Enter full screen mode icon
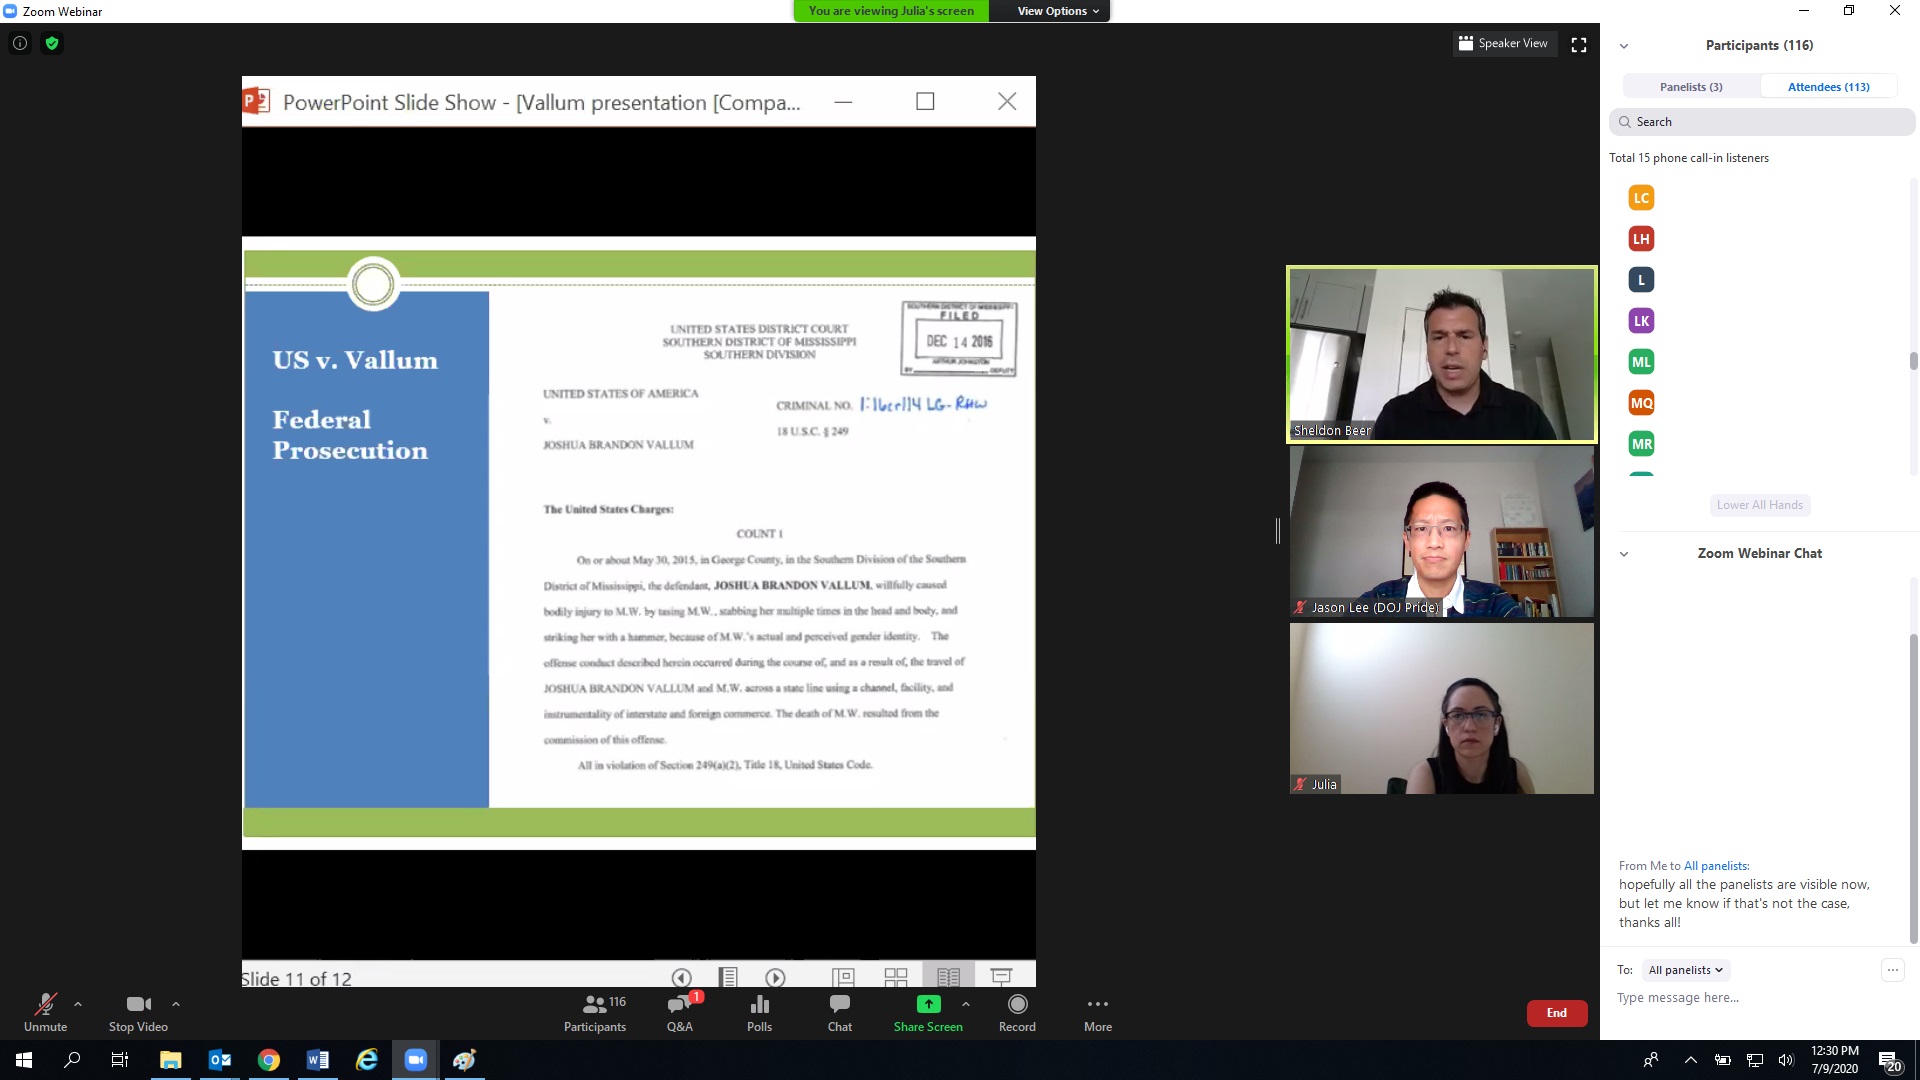 1579,44
